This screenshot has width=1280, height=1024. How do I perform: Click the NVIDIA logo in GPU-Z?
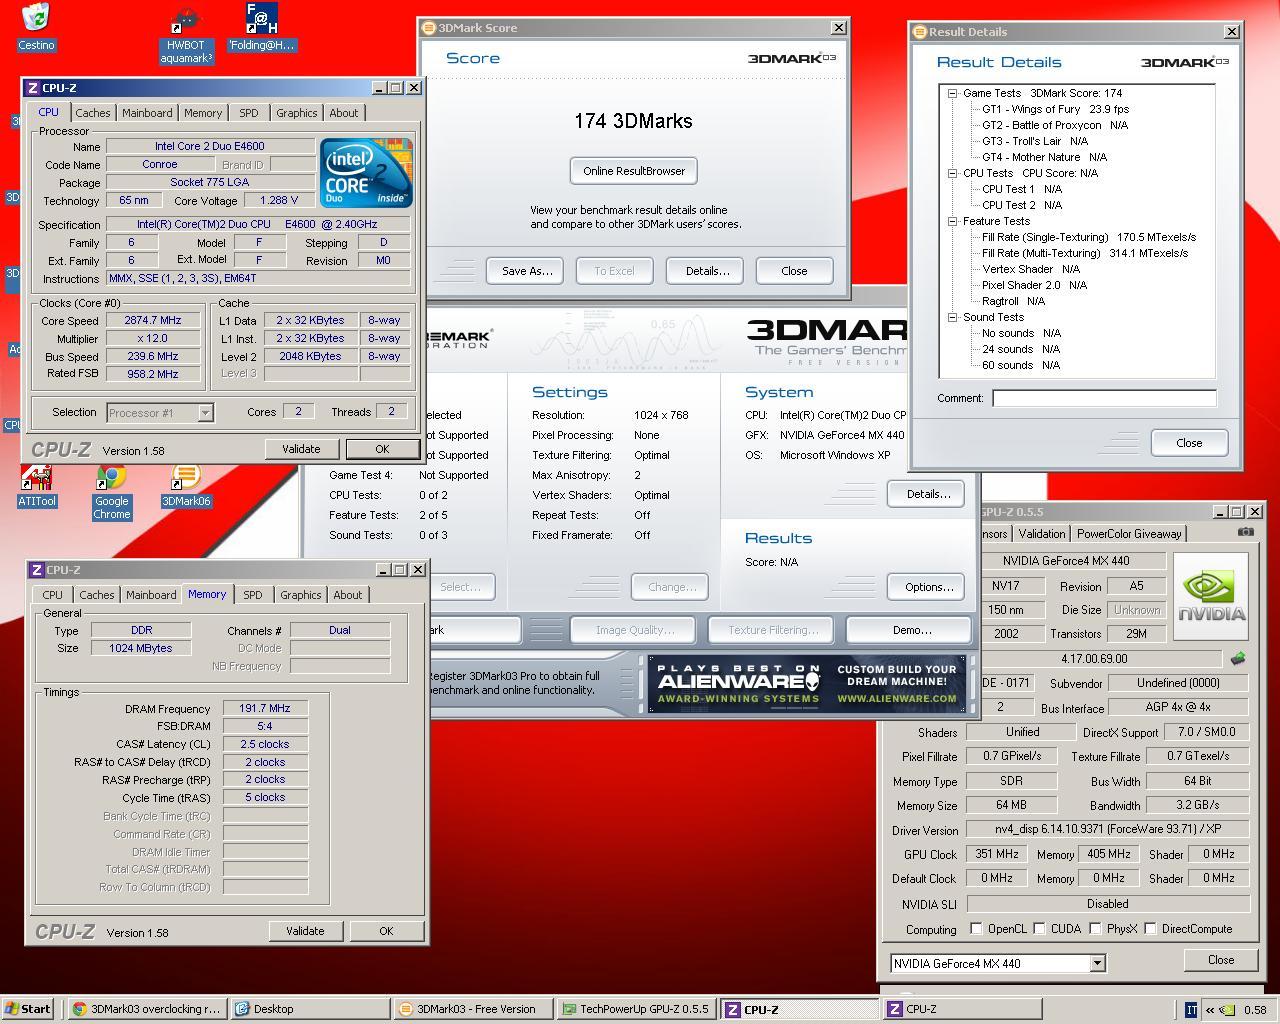tap(1211, 597)
